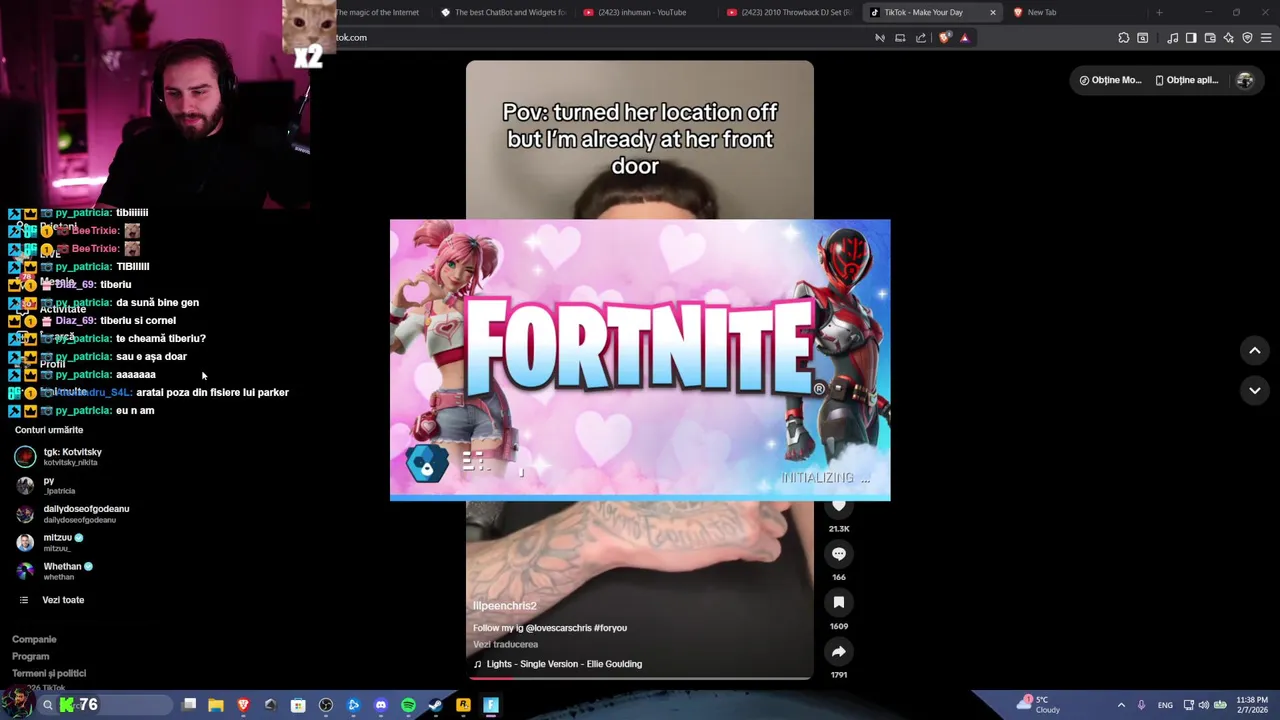This screenshot has height=720, width=1280.
Task: Open the mitzuu followed account
Action: [49, 542]
